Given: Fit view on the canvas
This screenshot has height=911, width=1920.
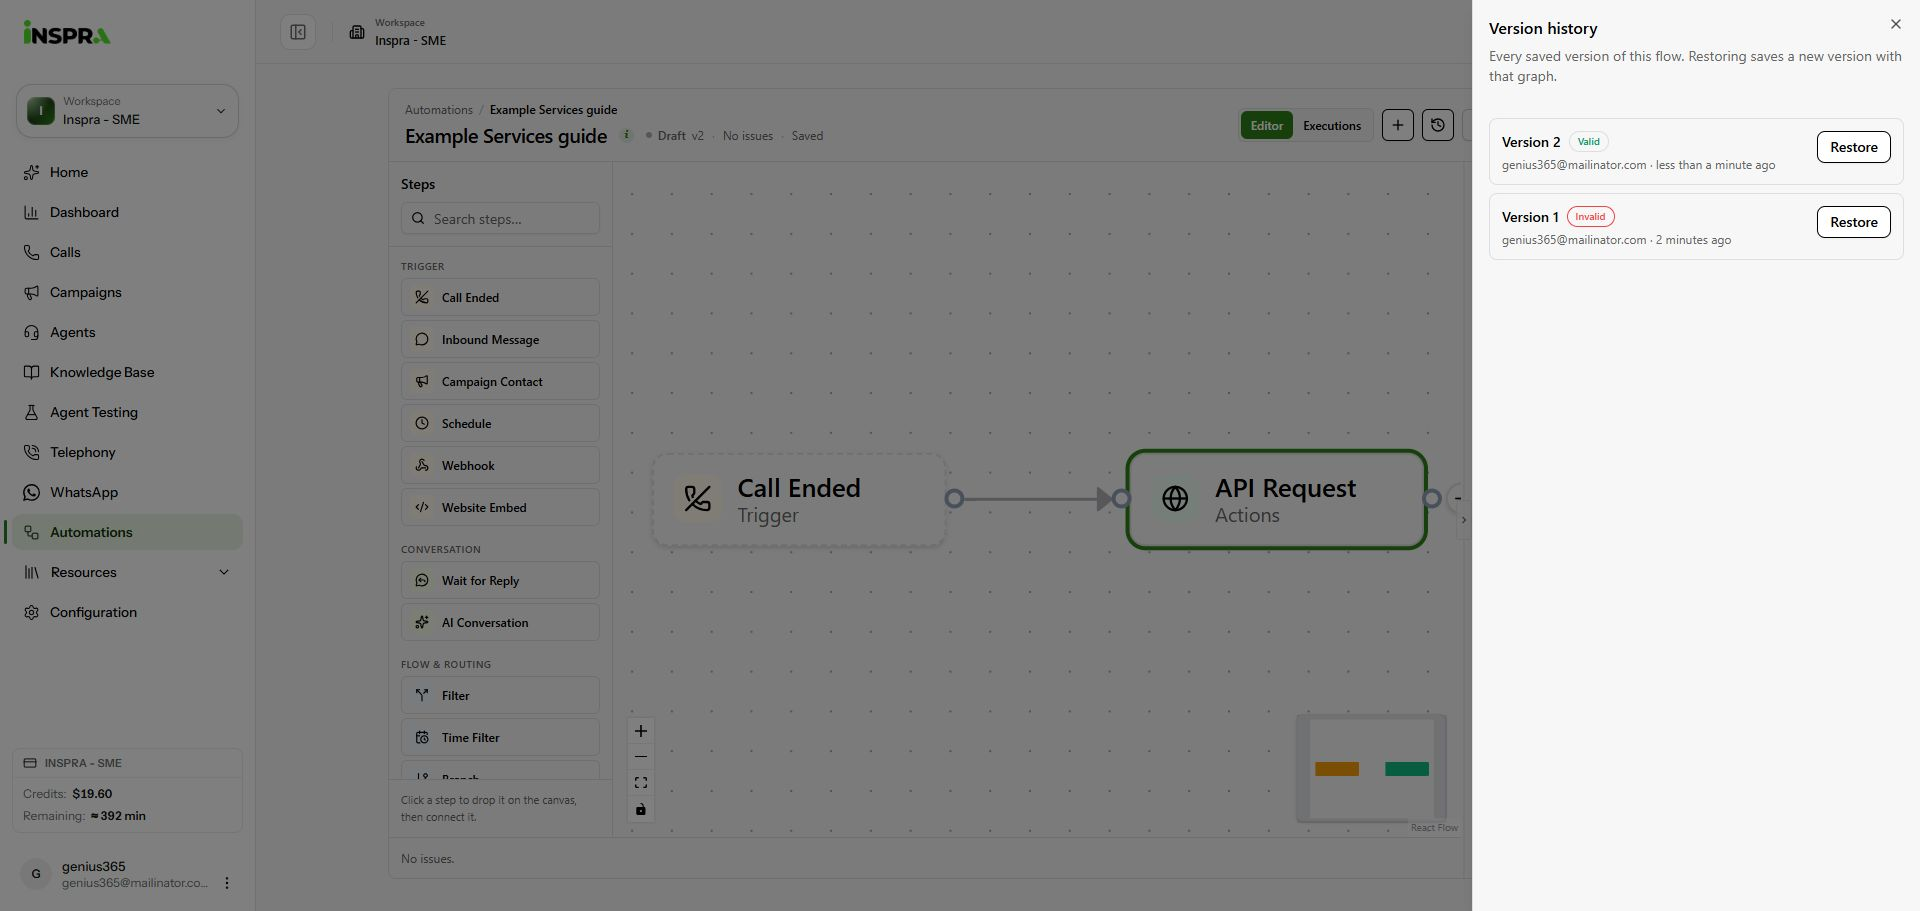Looking at the screenshot, I should tap(641, 783).
